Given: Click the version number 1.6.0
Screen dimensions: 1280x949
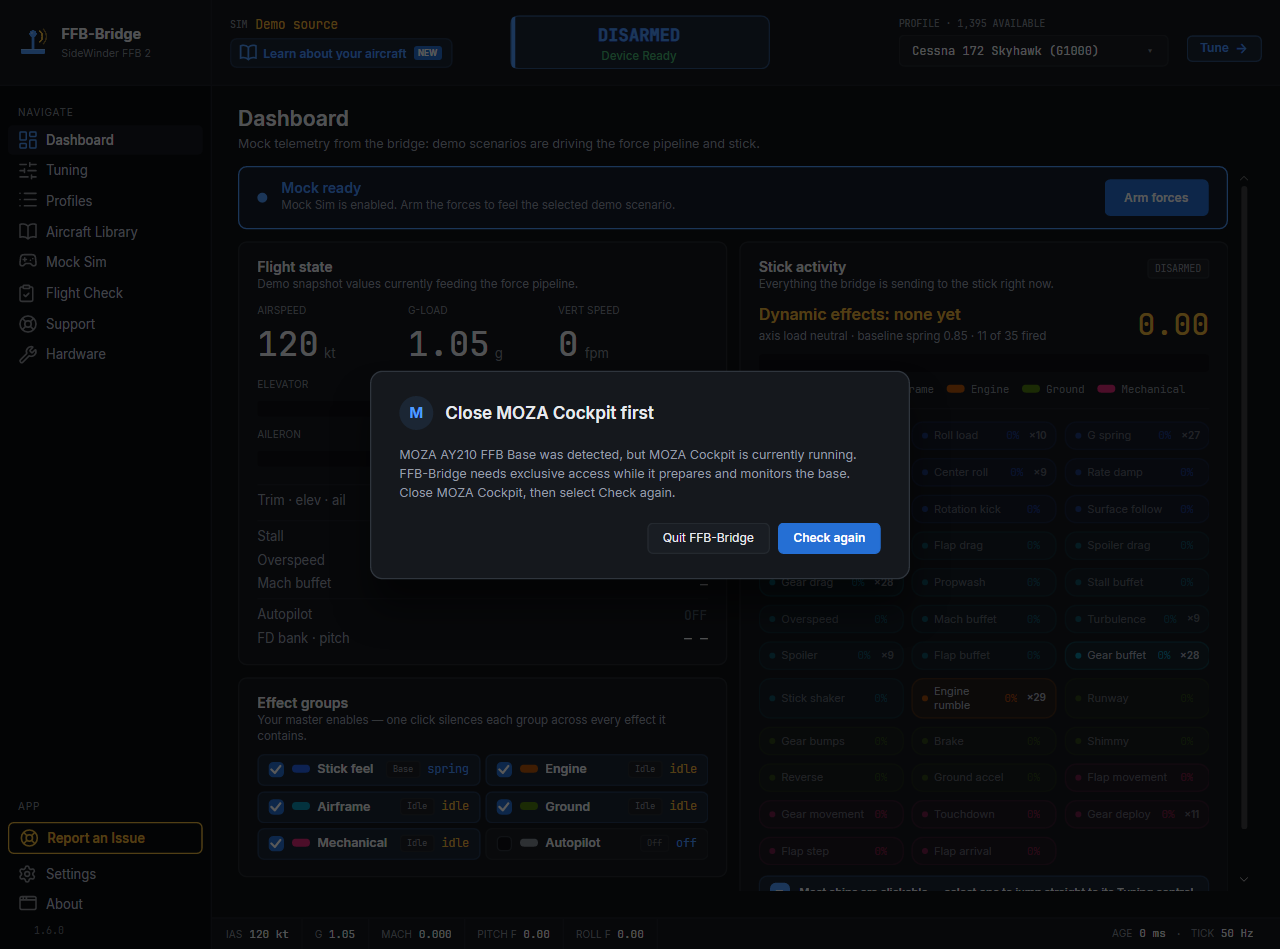Looking at the screenshot, I should click(49, 930).
